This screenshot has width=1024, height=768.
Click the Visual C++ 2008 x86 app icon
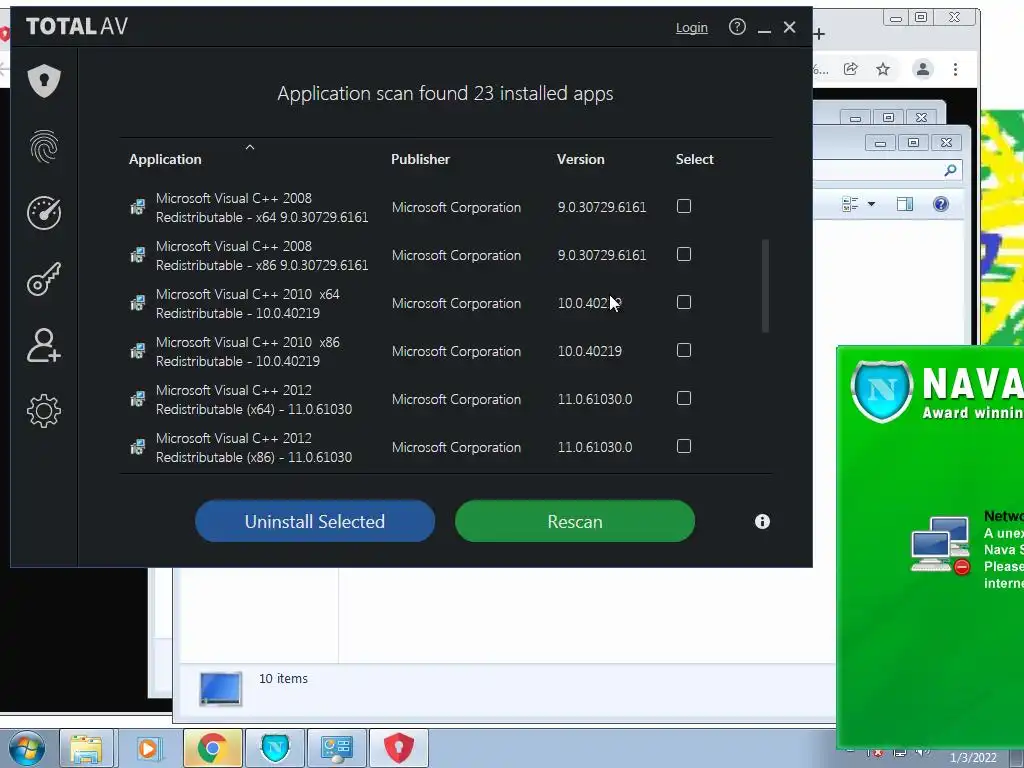[x=138, y=255]
